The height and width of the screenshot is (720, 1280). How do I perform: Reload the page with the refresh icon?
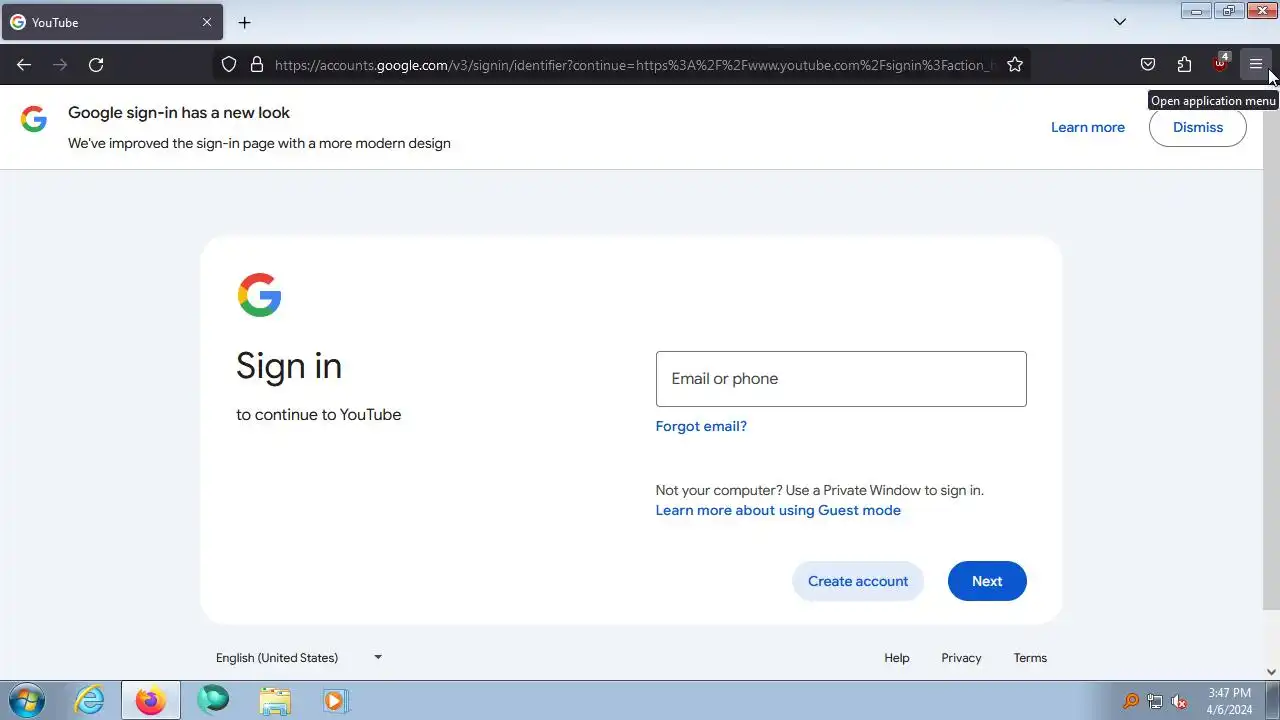pyautogui.click(x=96, y=65)
